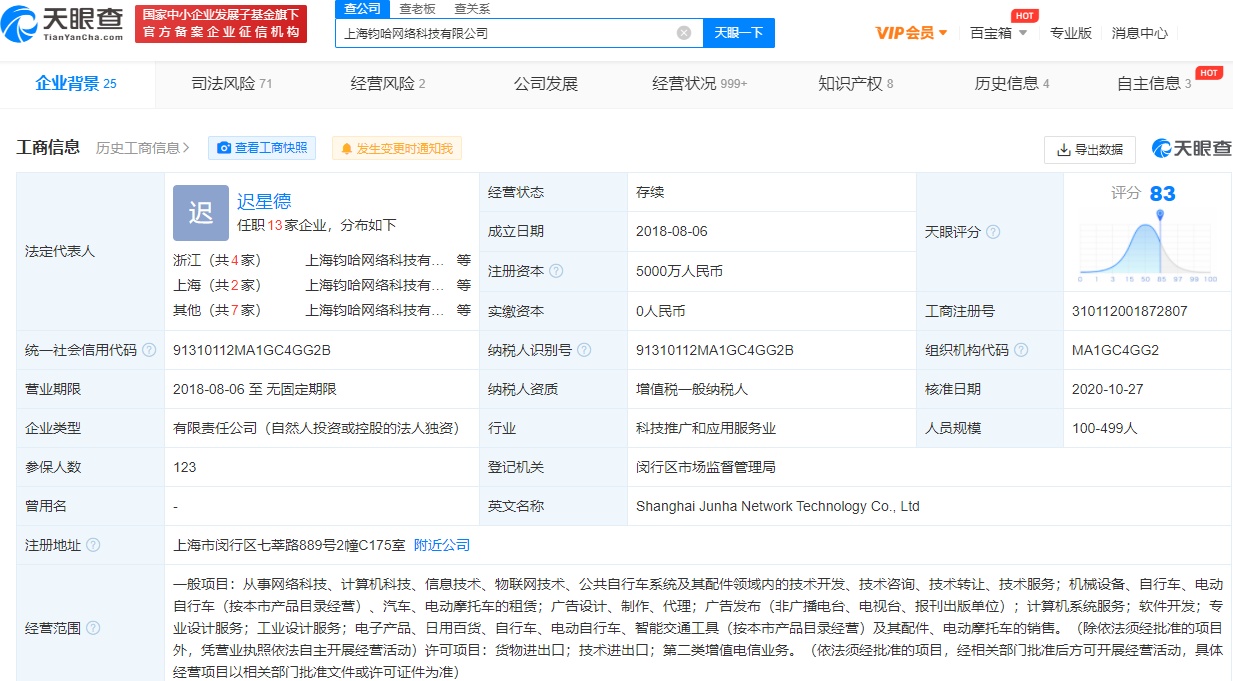Click the 迟 avatar thumbnail

(201, 213)
